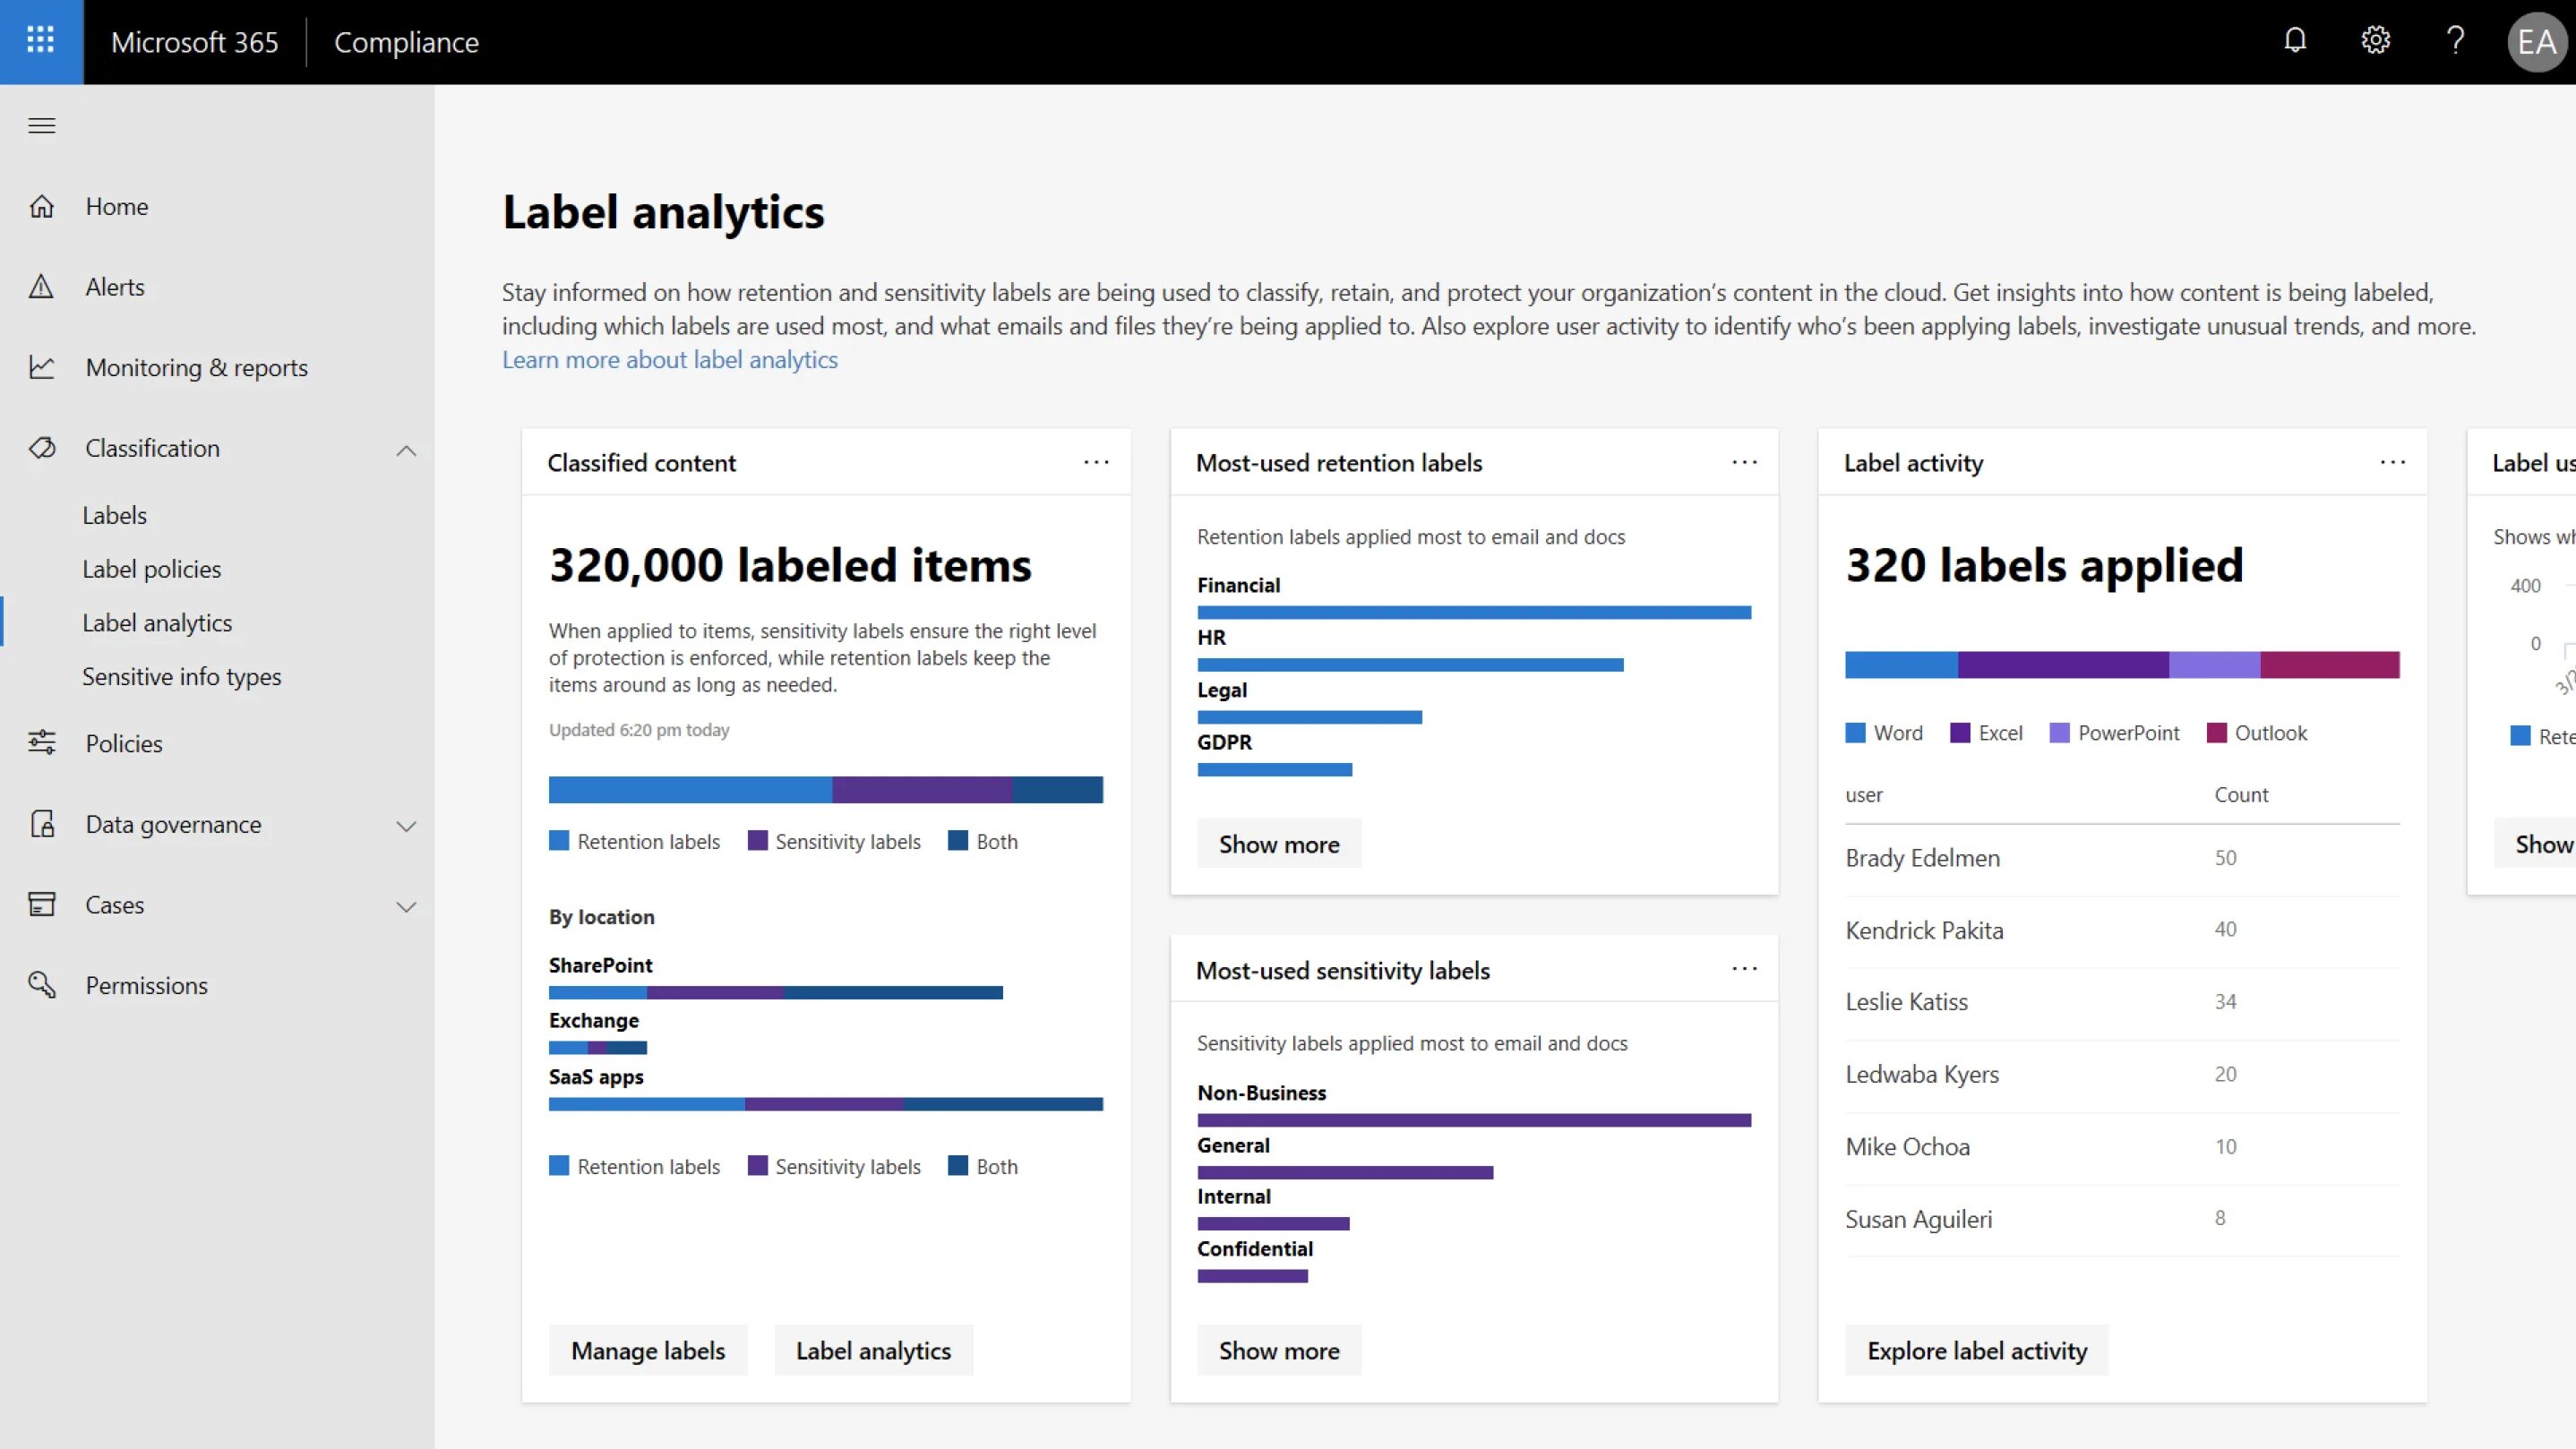Click the Policies sliders icon

41,743
